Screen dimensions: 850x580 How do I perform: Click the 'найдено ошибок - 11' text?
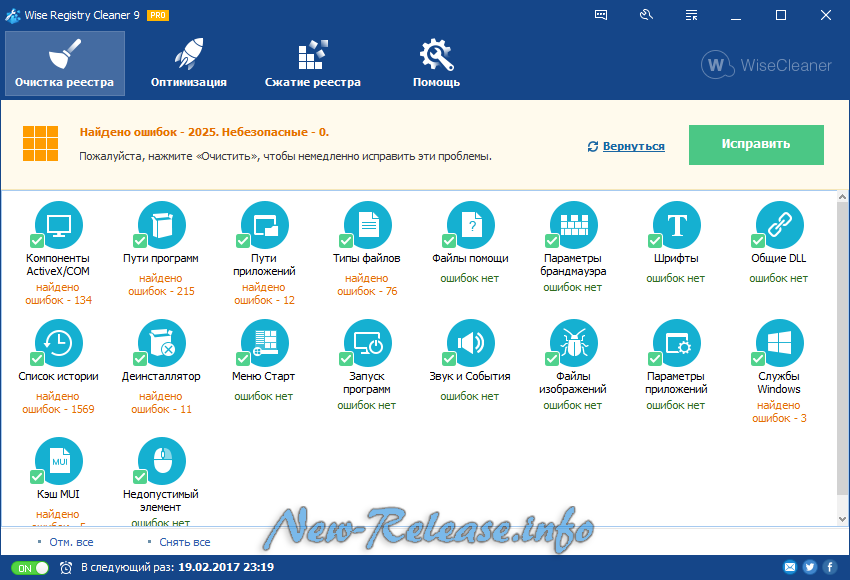pyautogui.click(x=161, y=403)
